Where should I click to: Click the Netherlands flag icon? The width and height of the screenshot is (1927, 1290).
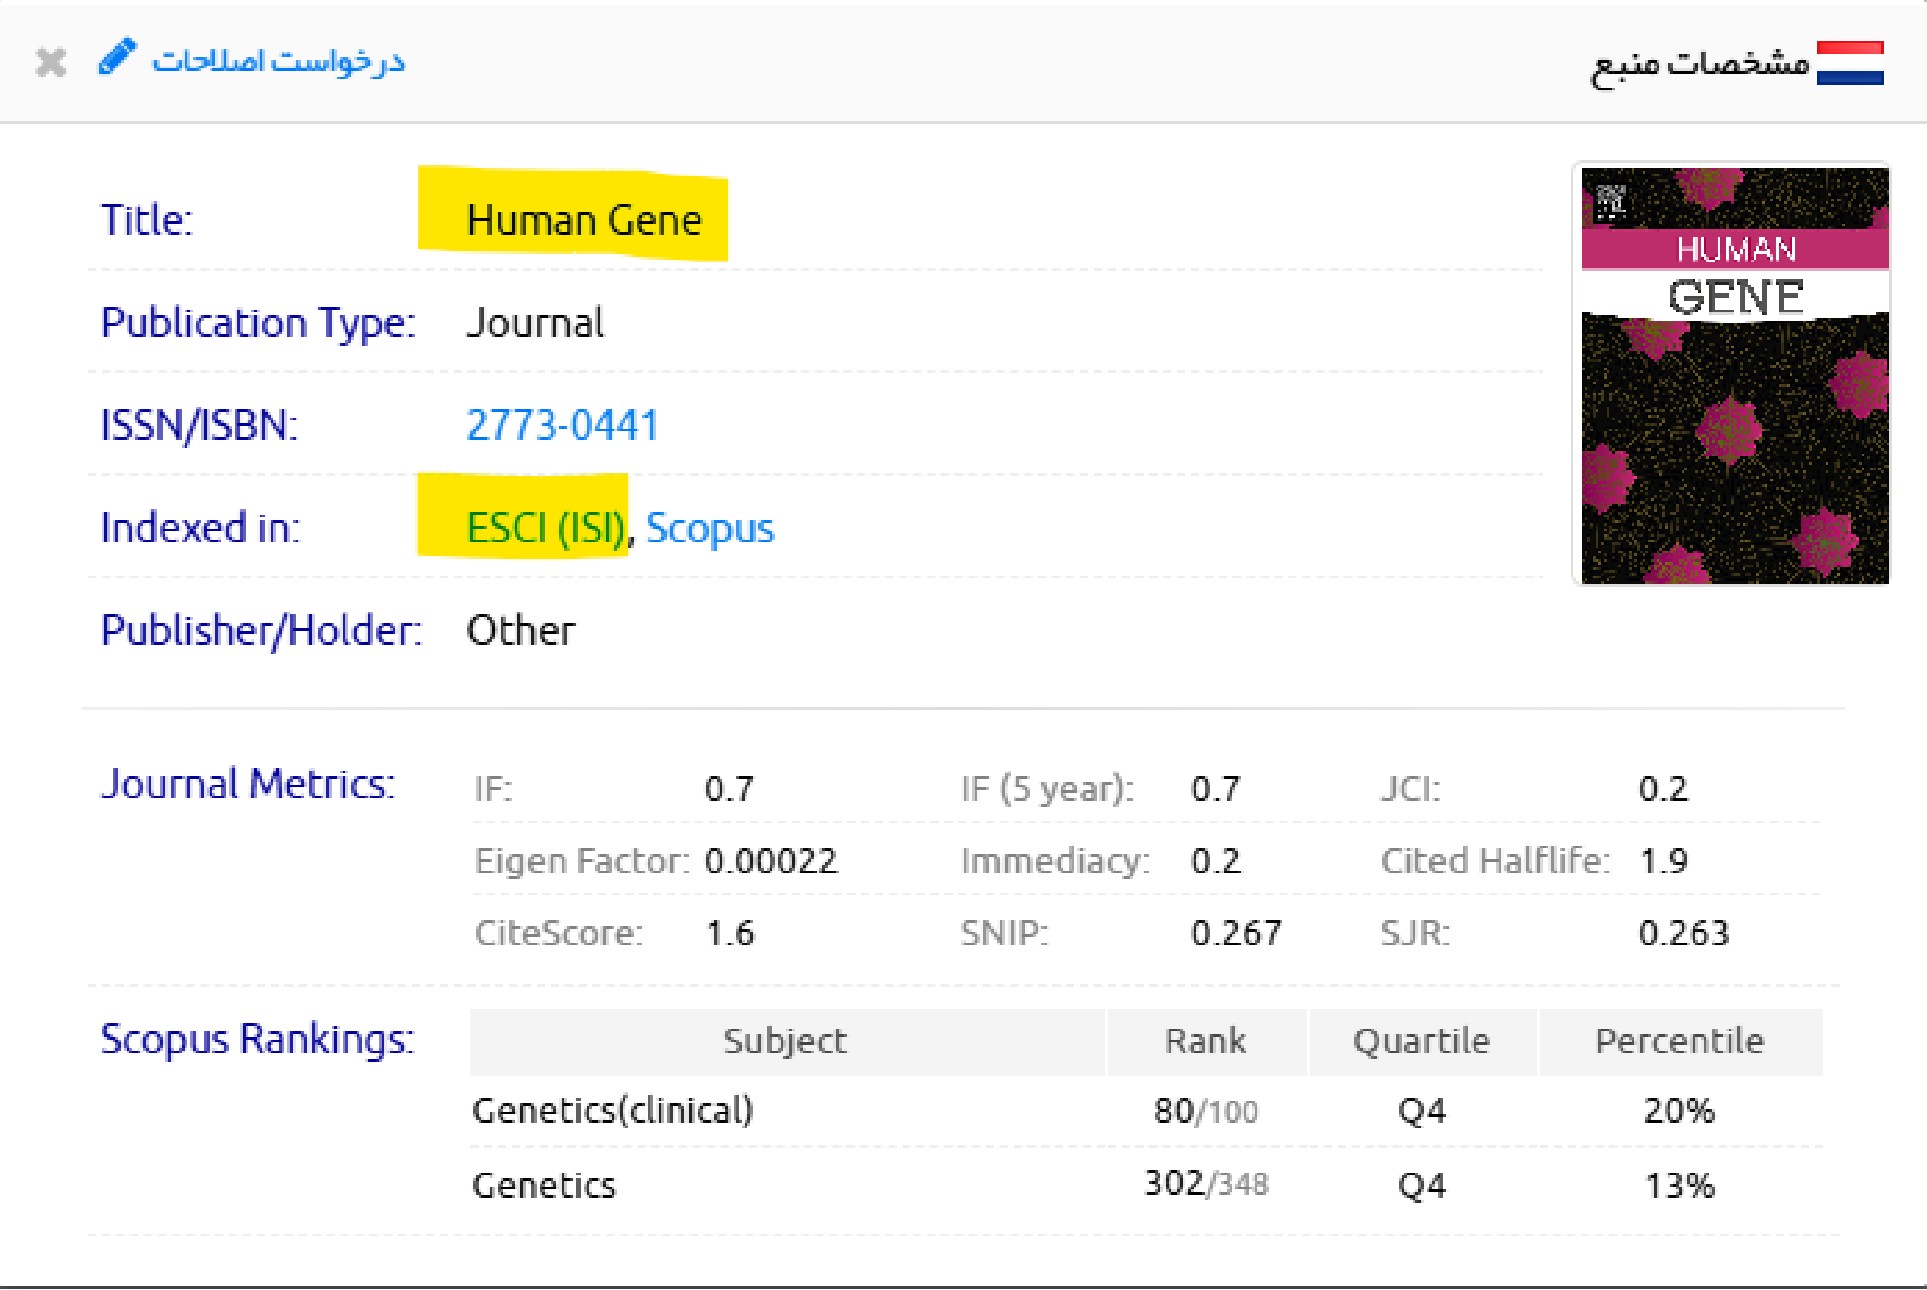pos(1849,63)
